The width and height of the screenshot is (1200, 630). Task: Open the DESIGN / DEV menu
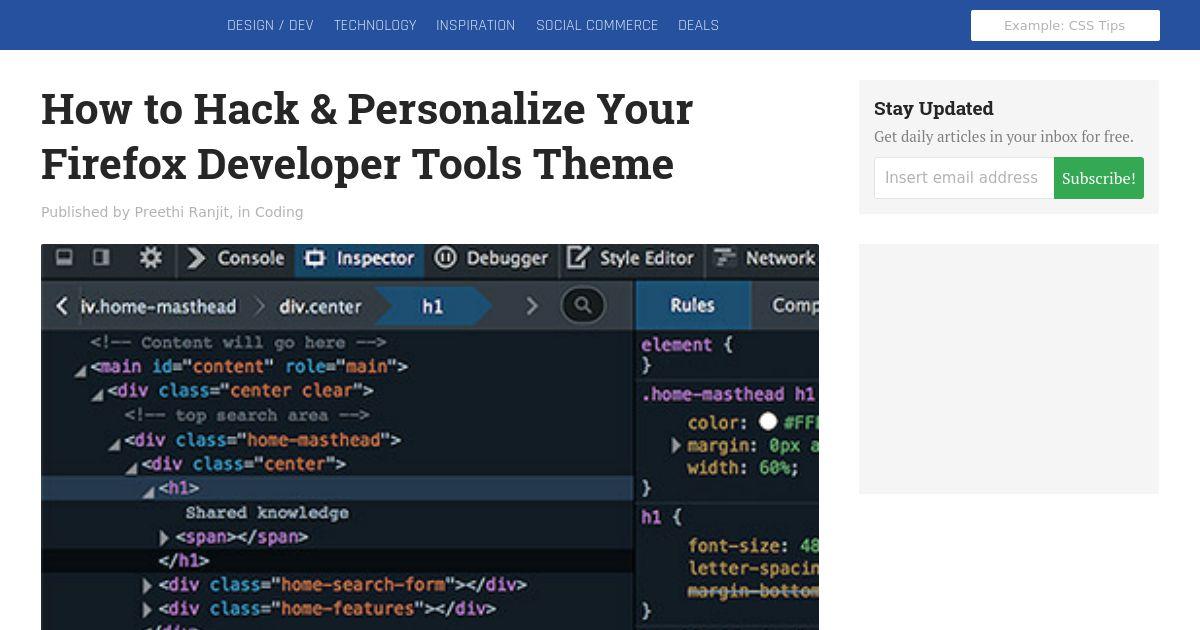point(270,25)
